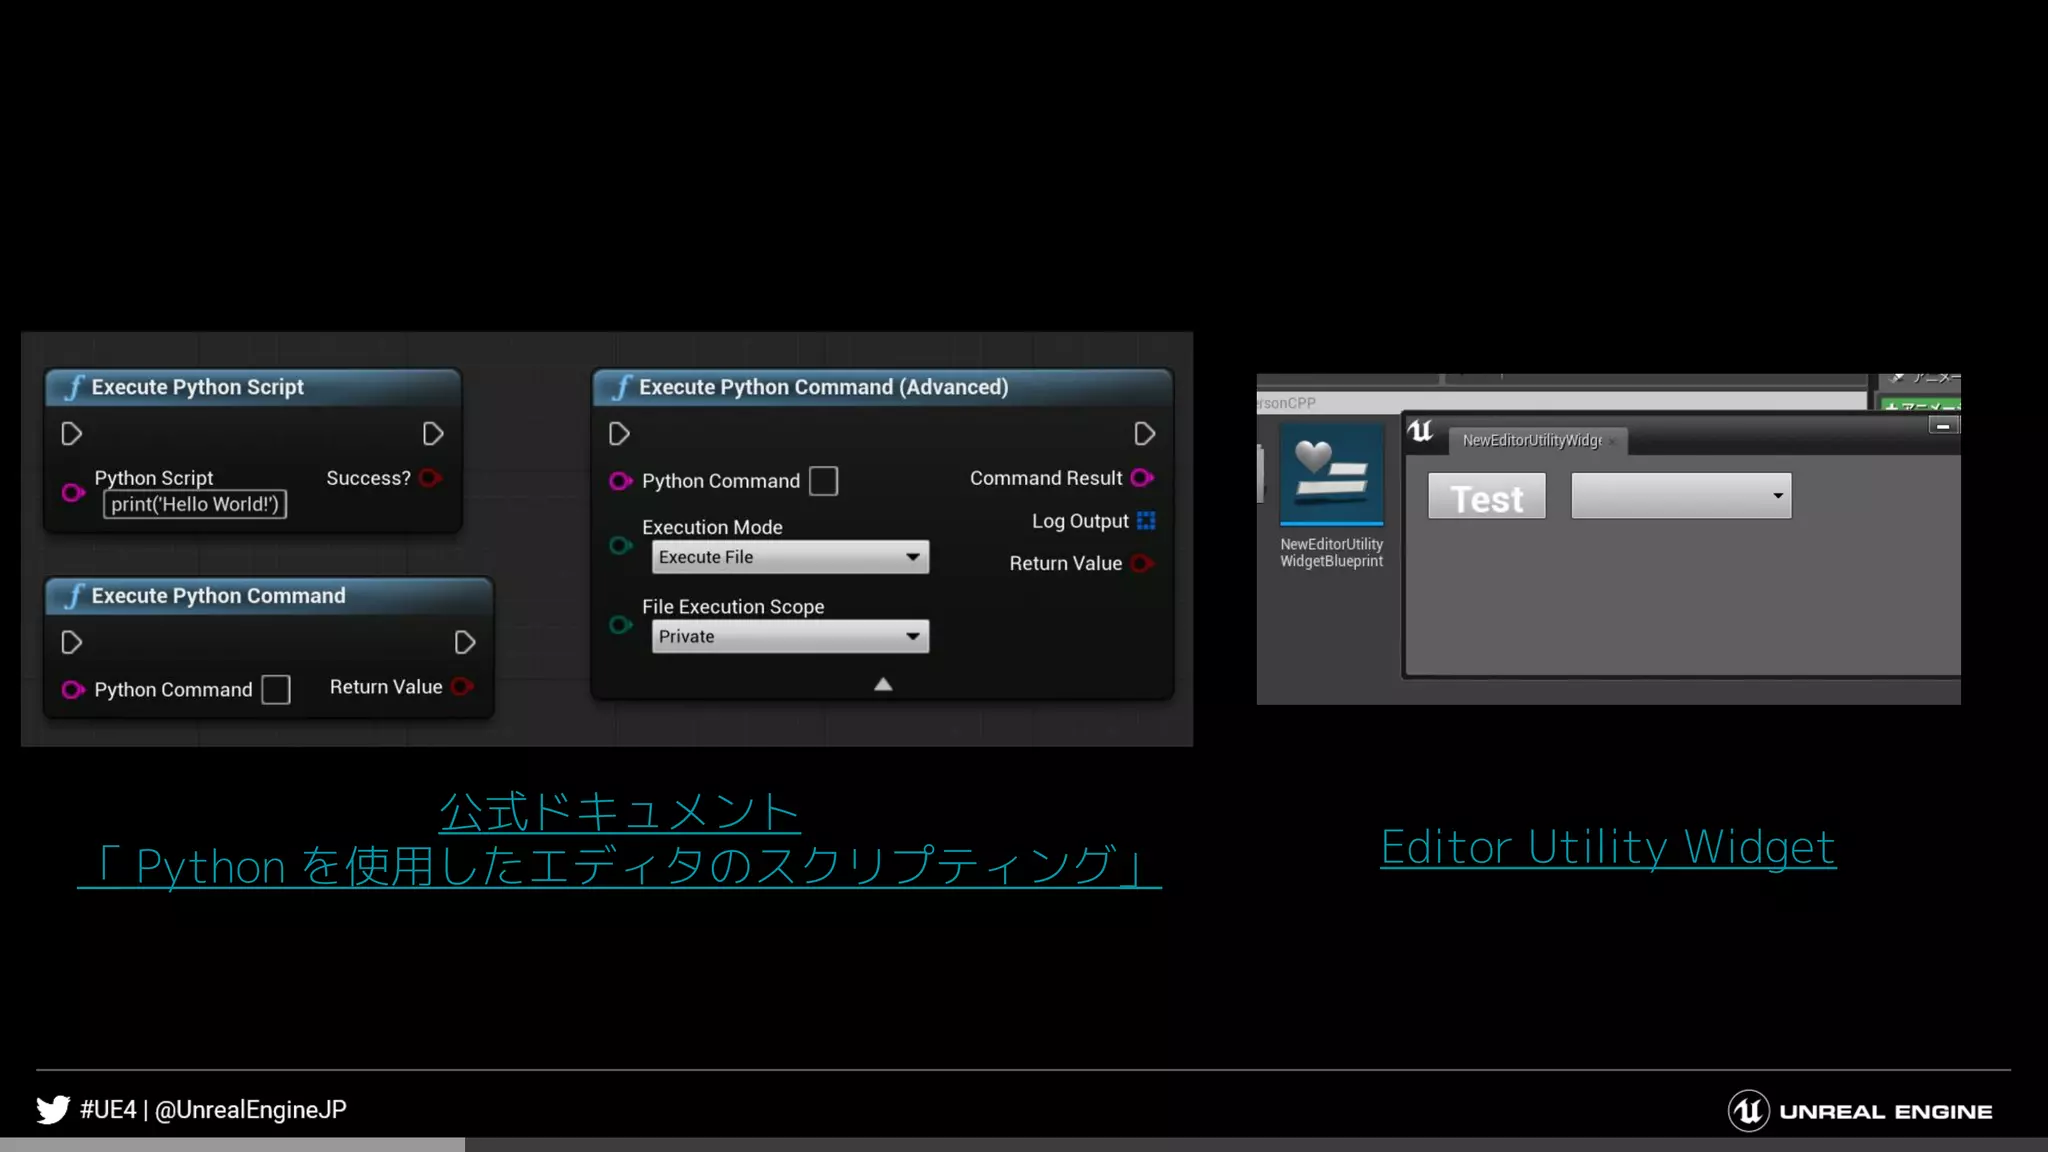The height and width of the screenshot is (1152, 2048).
Task: Minimize the editor utility widget window
Action: pos(1942,426)
